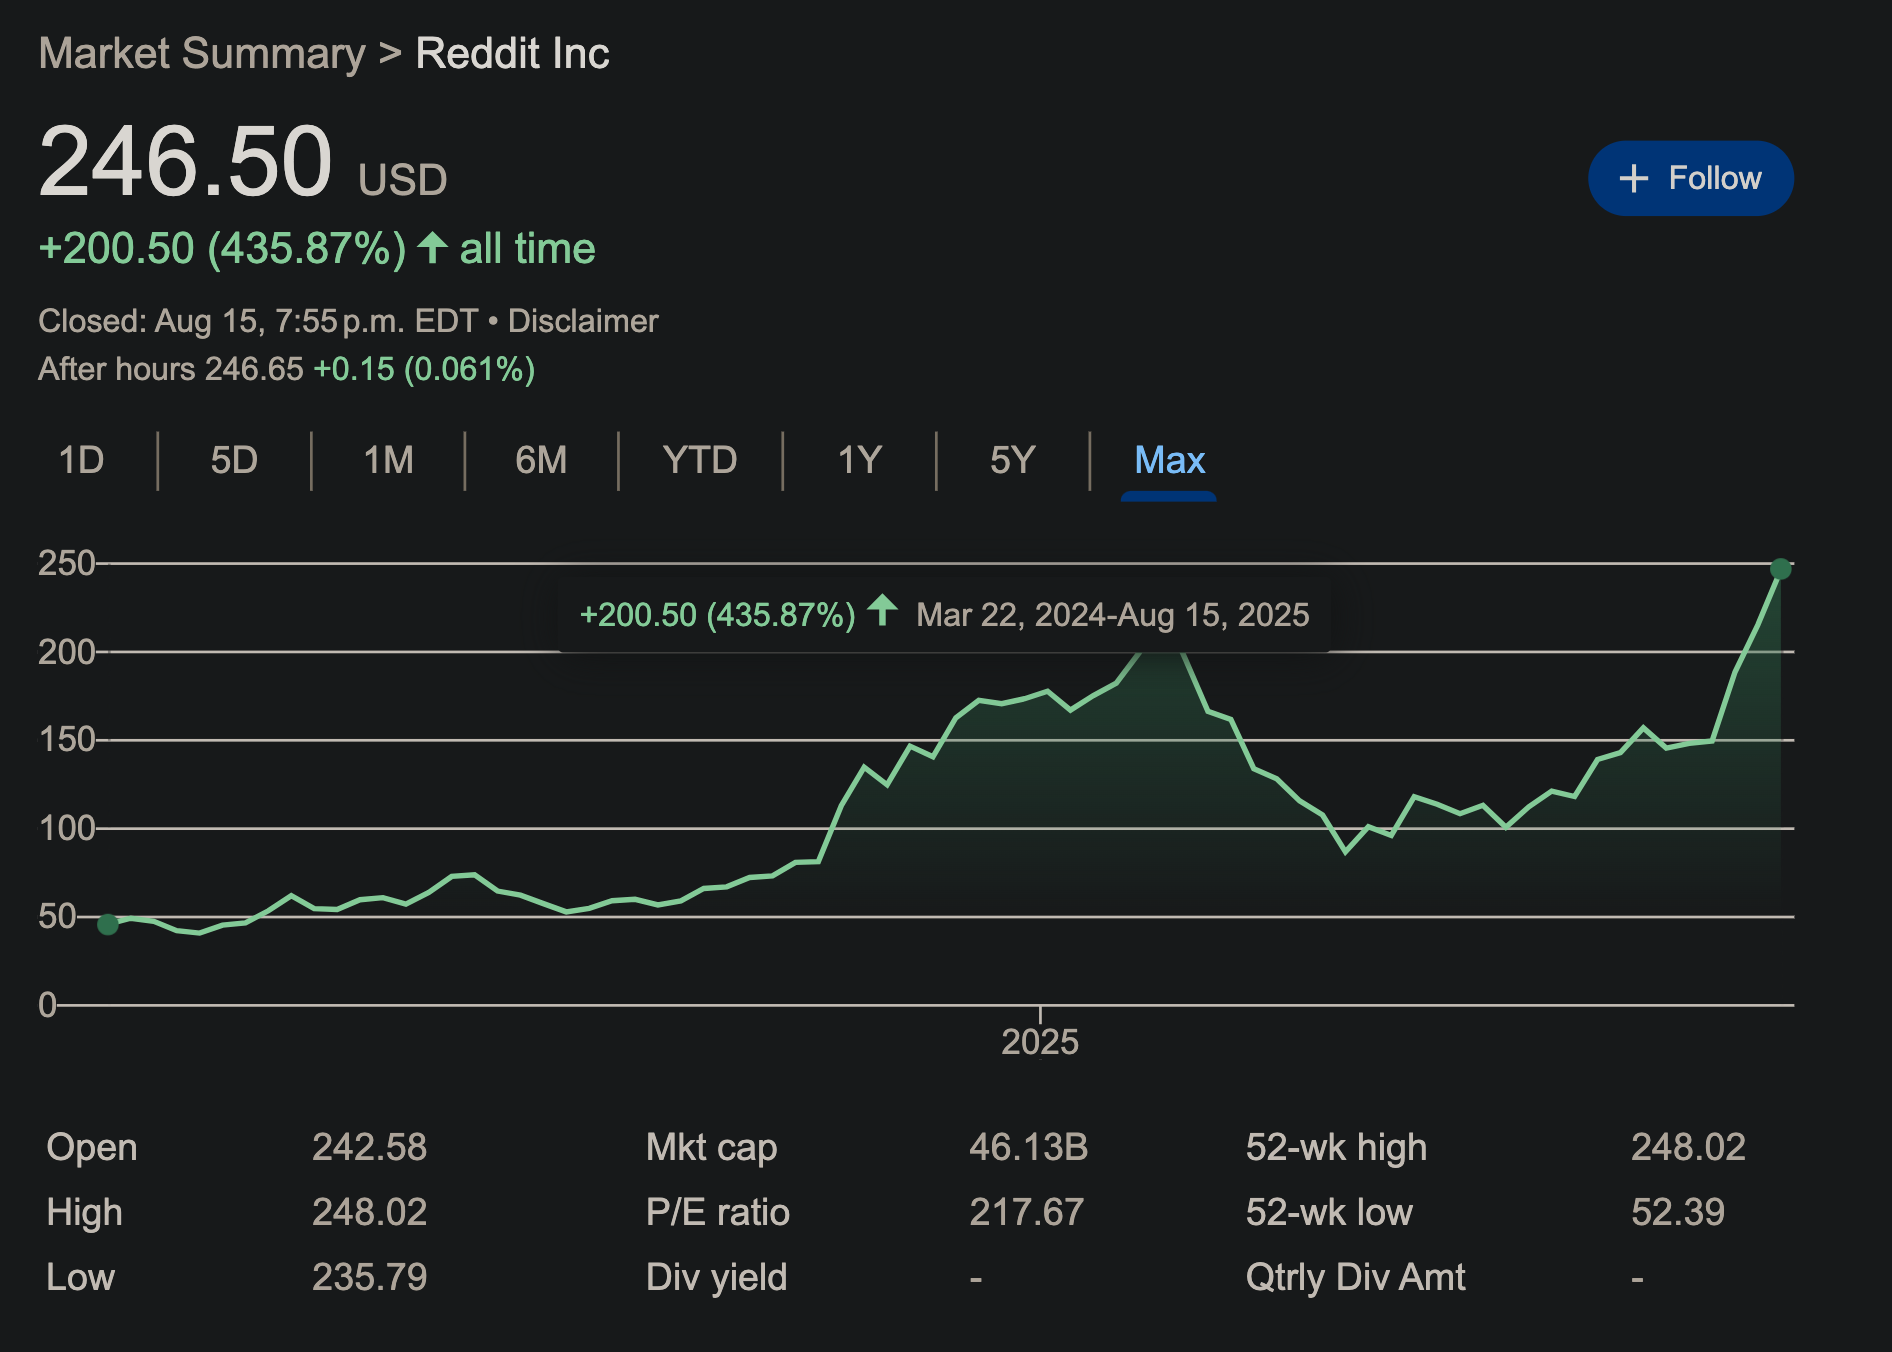The width and height of the screenshot is (1892, 1352).
Task: Click the Mkt cap value 46.13B
Action: 1027,1147
